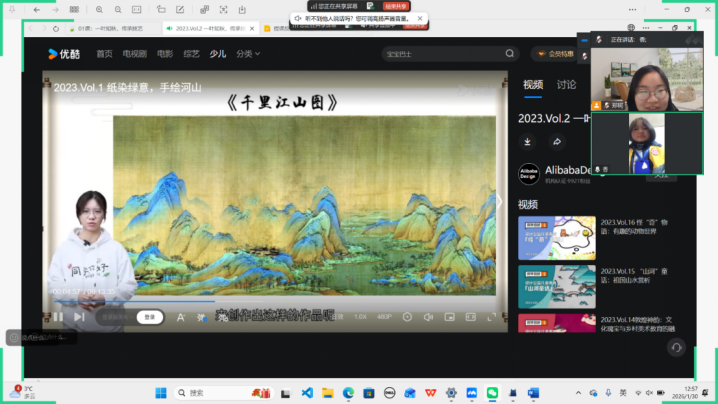Toggle the 弹 danmaku bullet comments
Viewport: 718px width, 404px height.
point(201,317)
